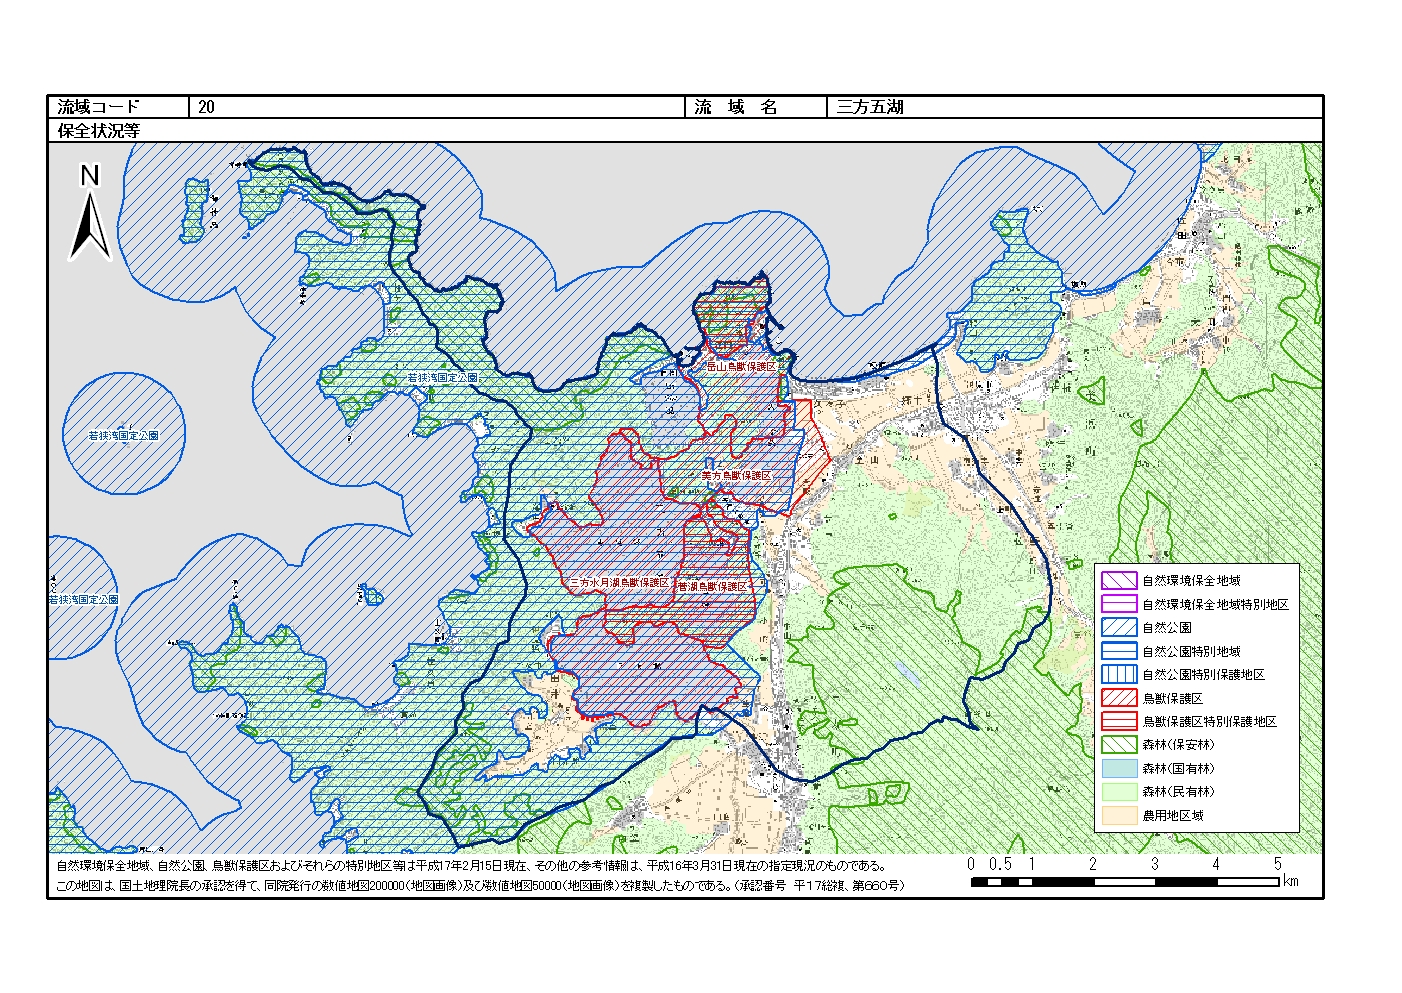The width and height of the screenshot is (1402, 993).
Task: Click the 三方五湖 basin name cell
Action: [x=1075, y=107]
